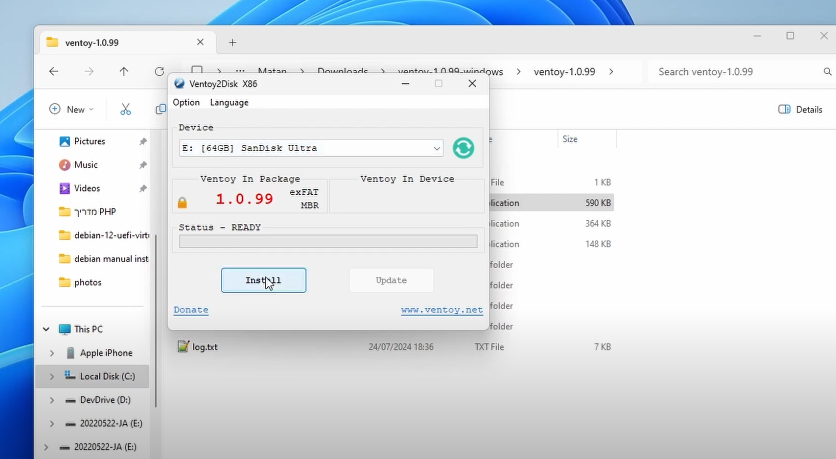Add a new Explorer tab
This screenshot has width=836, height=459.
coord(232,43)
